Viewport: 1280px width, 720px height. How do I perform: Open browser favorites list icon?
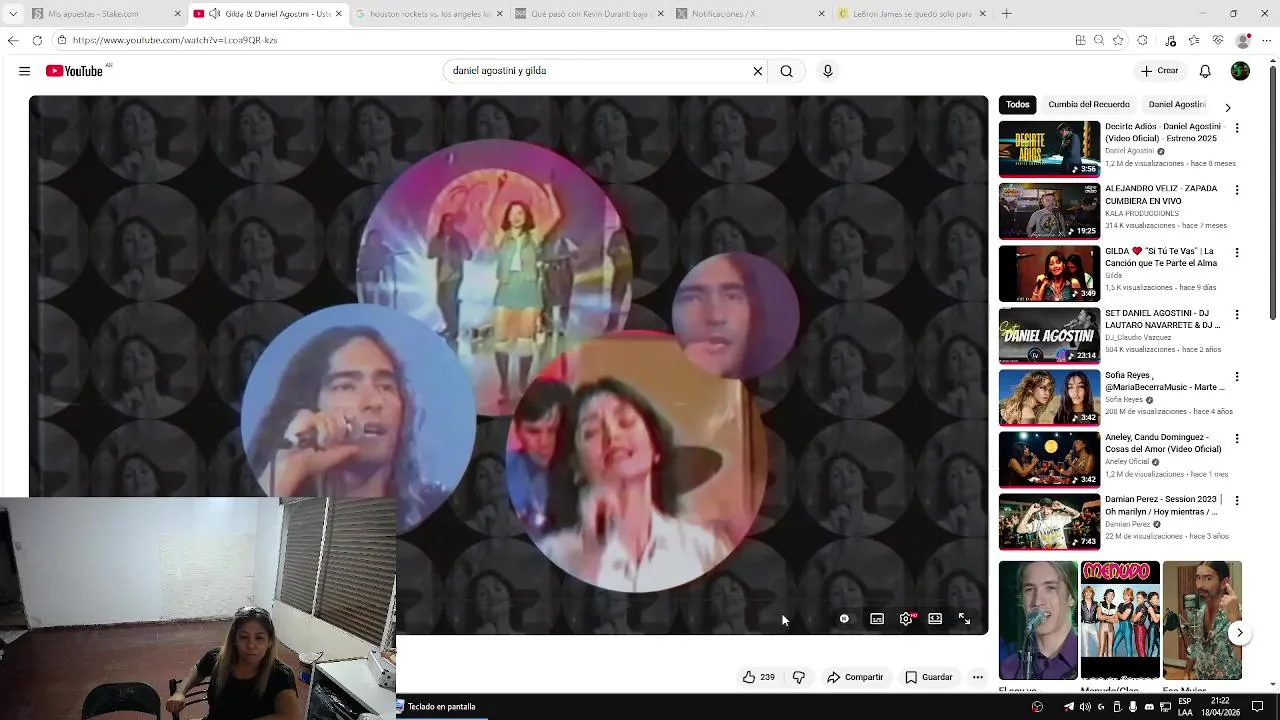pos(1194,40)
